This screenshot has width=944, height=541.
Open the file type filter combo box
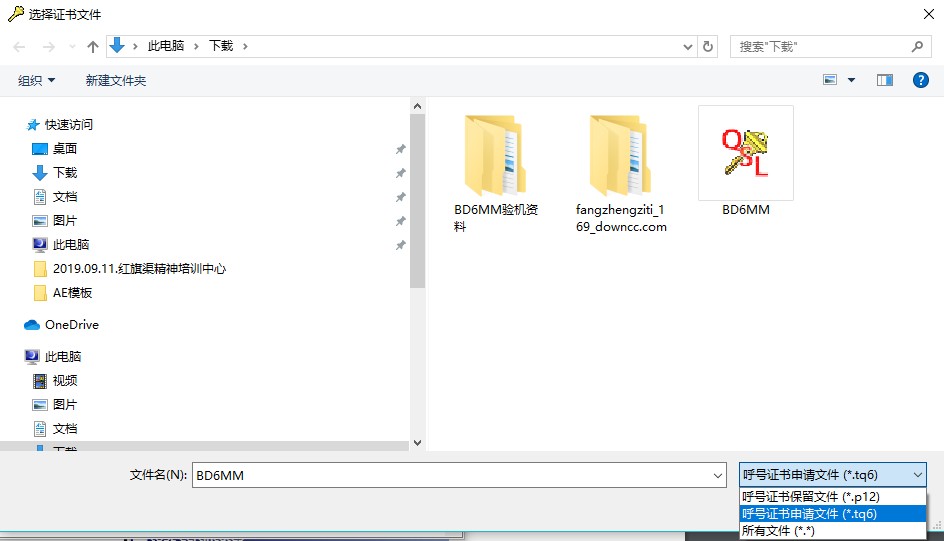coord(832,475)
